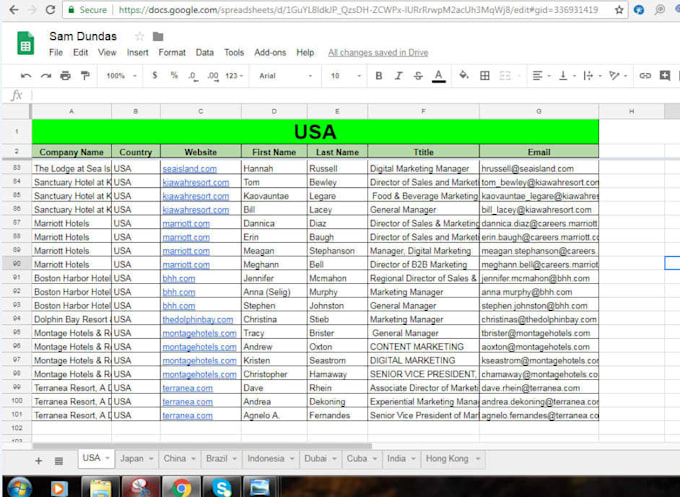The width and height of the screenshot is (680, 497).
Task: Open the borders tool
Action: tap(484, 76)
